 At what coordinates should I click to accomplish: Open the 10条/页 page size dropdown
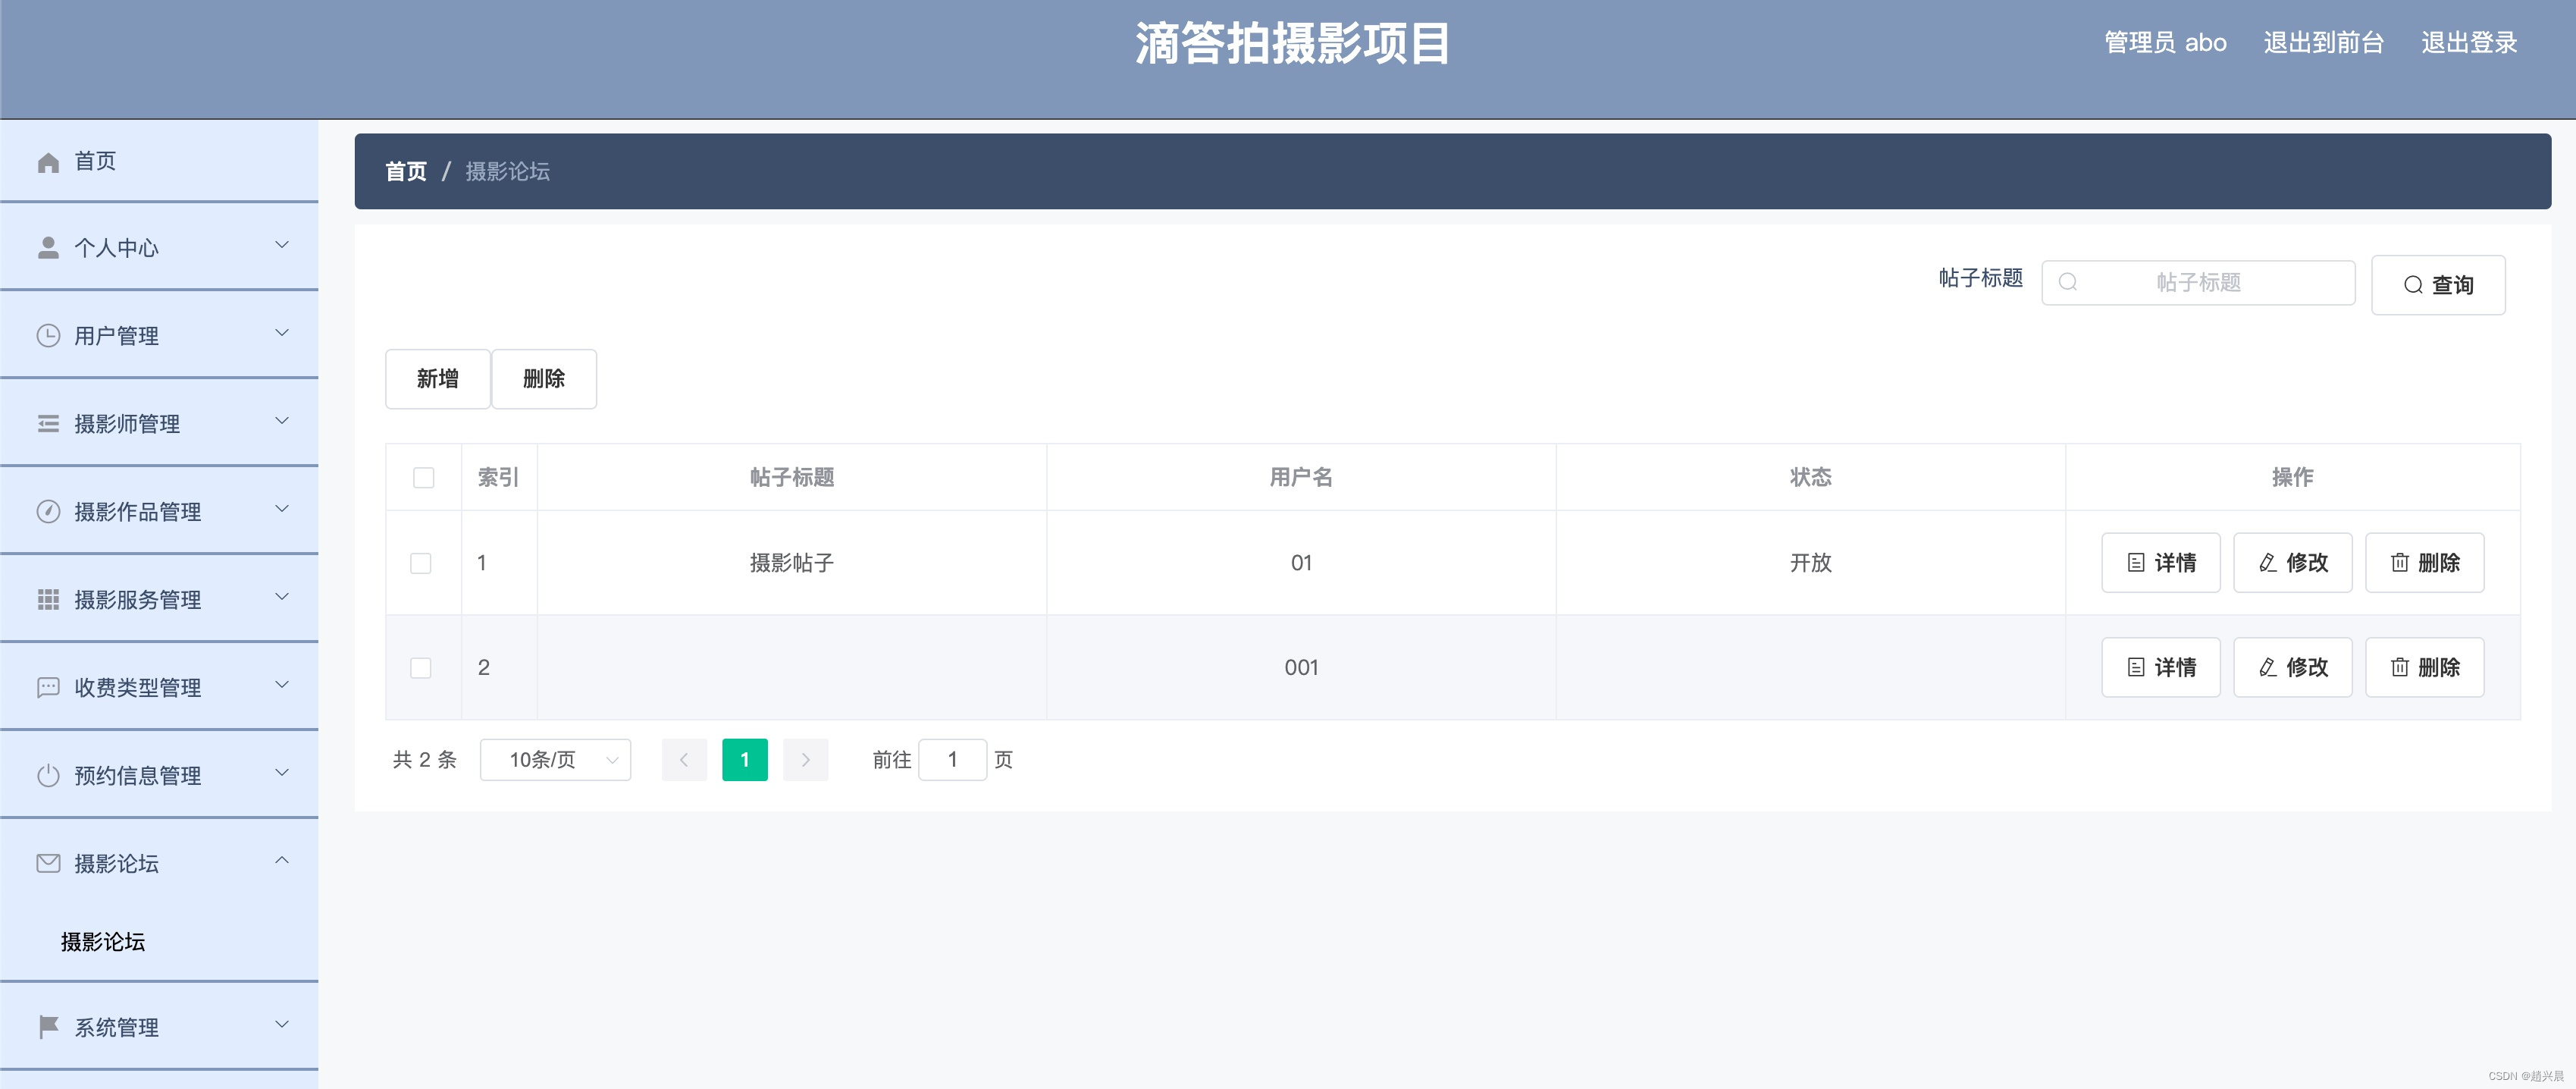coord(556,760)
